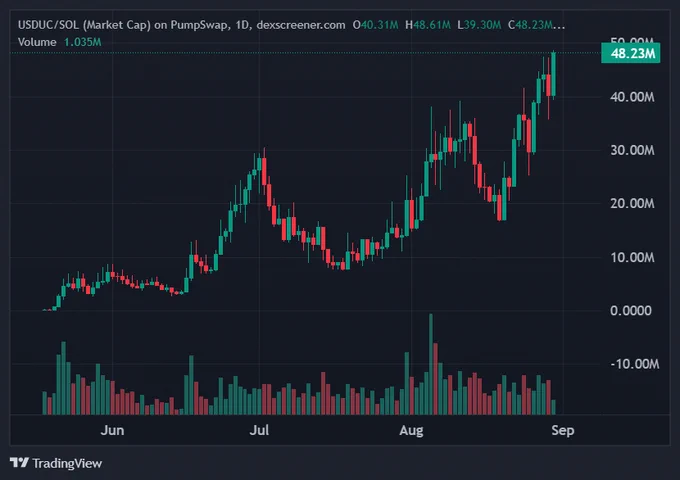This screenshot has height=480, width=680.
Task: Click the Aug label on time axis
Action: pyautogui.click(x=411, y=430)
